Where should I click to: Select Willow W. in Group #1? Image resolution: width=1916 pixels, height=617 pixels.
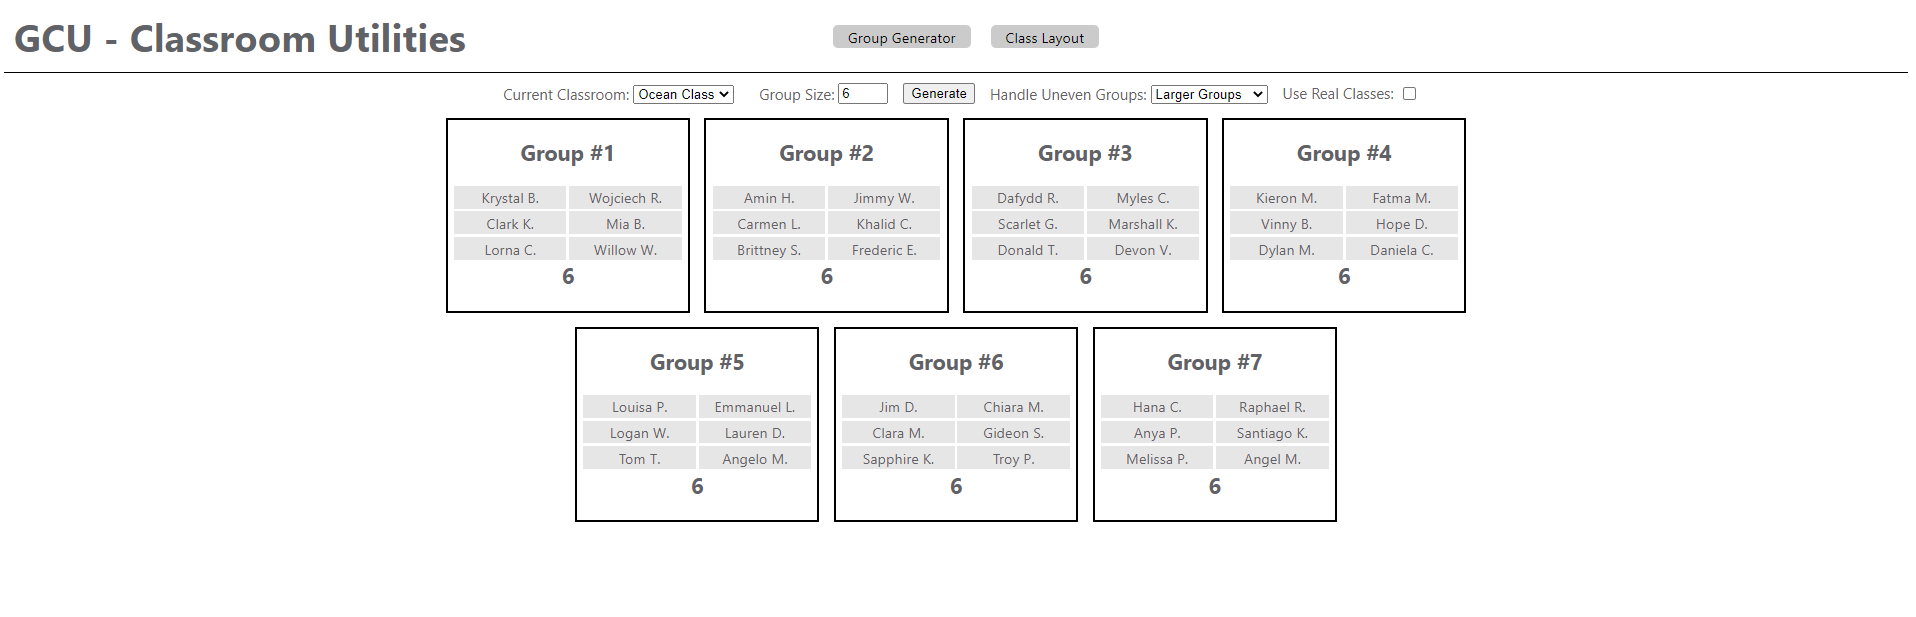[x=626, y=249]
